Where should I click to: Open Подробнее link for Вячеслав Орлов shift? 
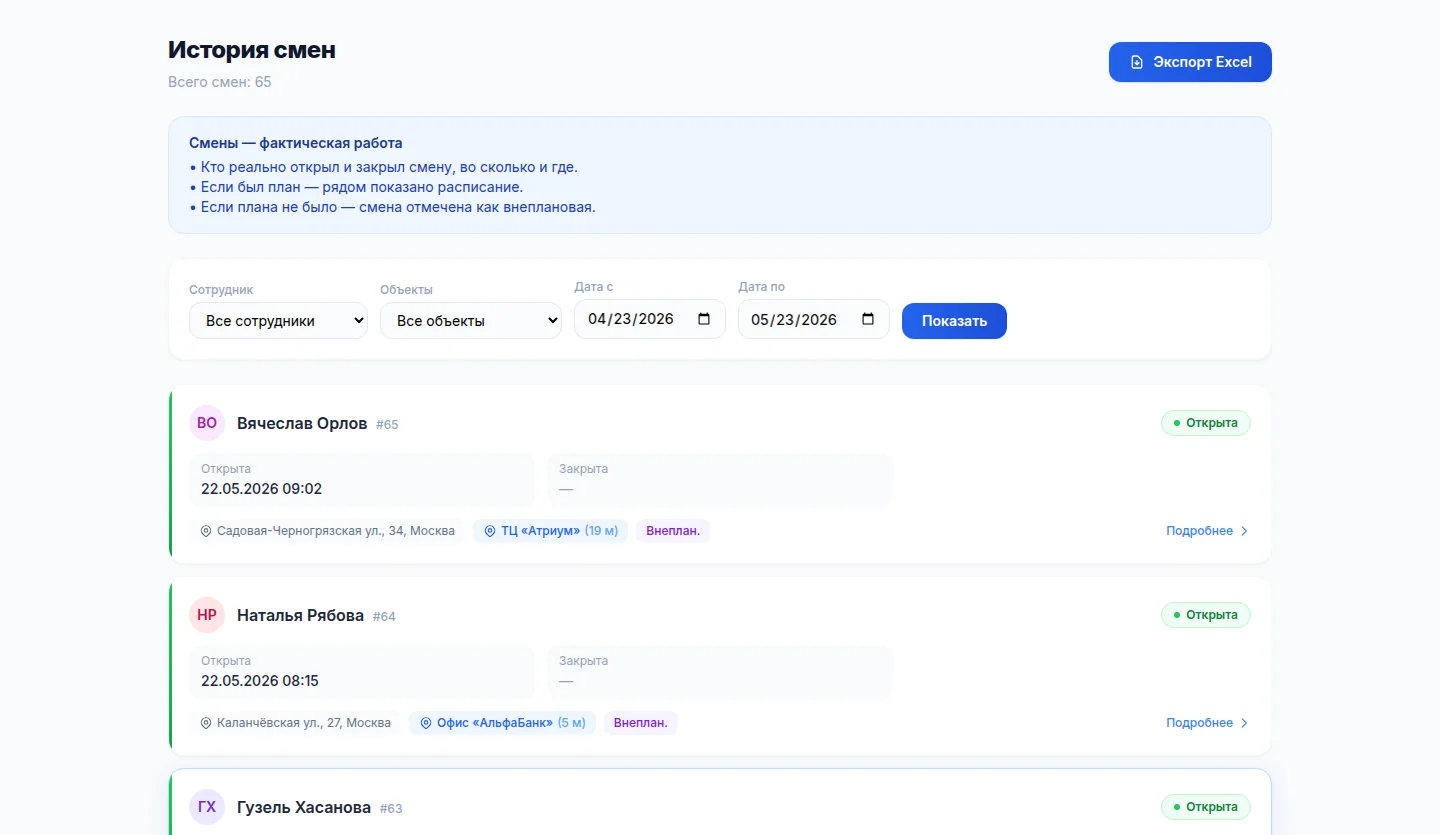pyautogui.click(x=1207, y=531)
